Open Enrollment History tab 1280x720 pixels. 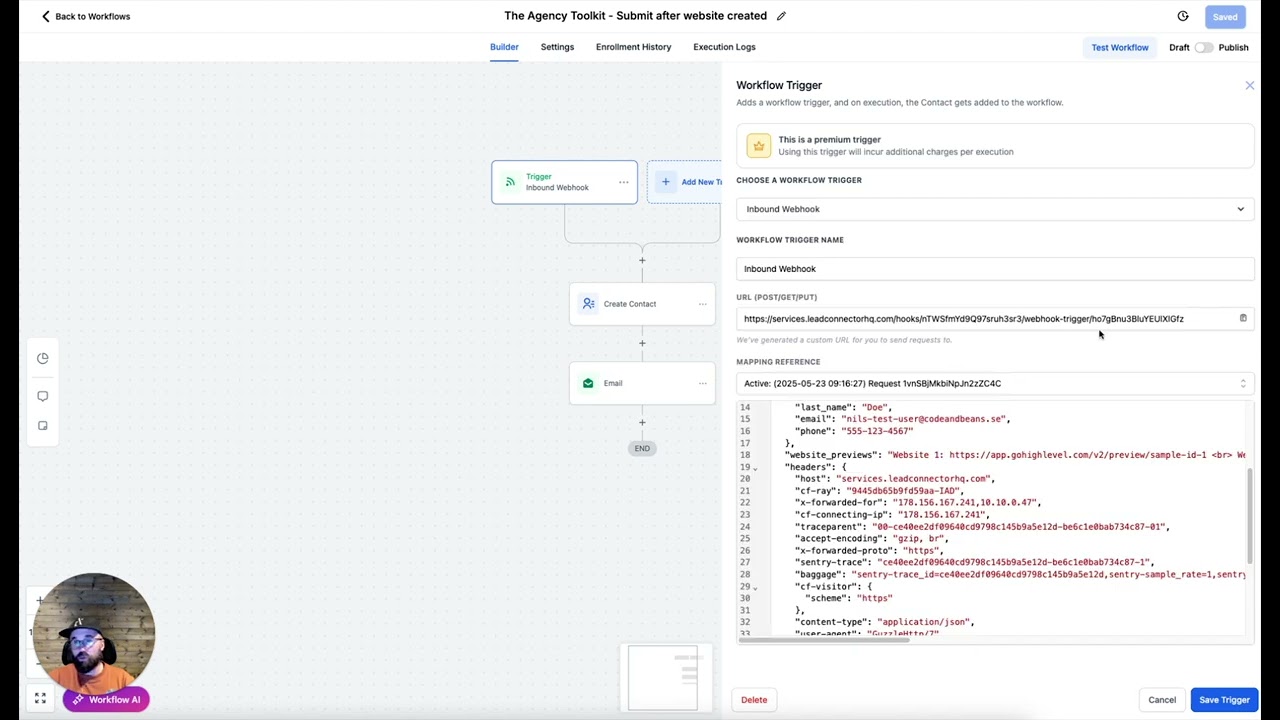click(x=633, y=47)
